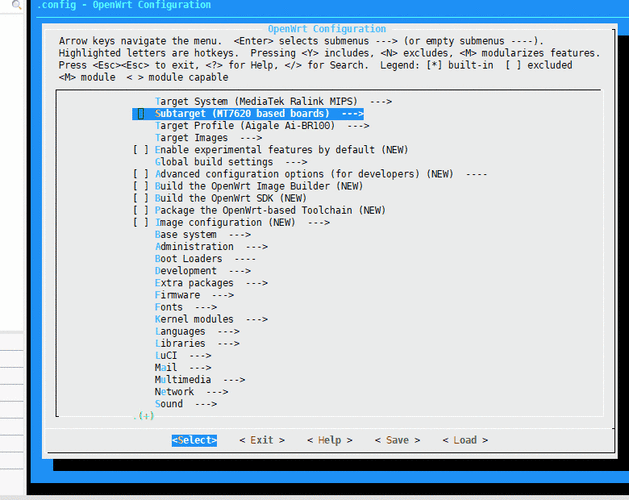Image resolution: width=629 pixels, height=500 pixels.
Task: Select the Mail menu entry
Action: [x=183, y=367]
